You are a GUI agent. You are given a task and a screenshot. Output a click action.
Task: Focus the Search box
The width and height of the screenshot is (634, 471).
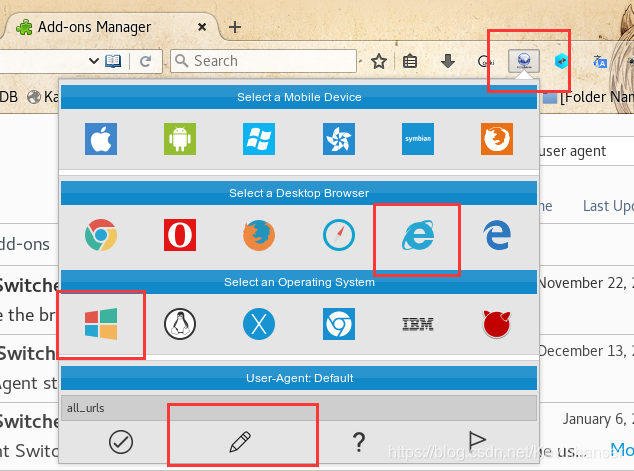coord(263,61)
